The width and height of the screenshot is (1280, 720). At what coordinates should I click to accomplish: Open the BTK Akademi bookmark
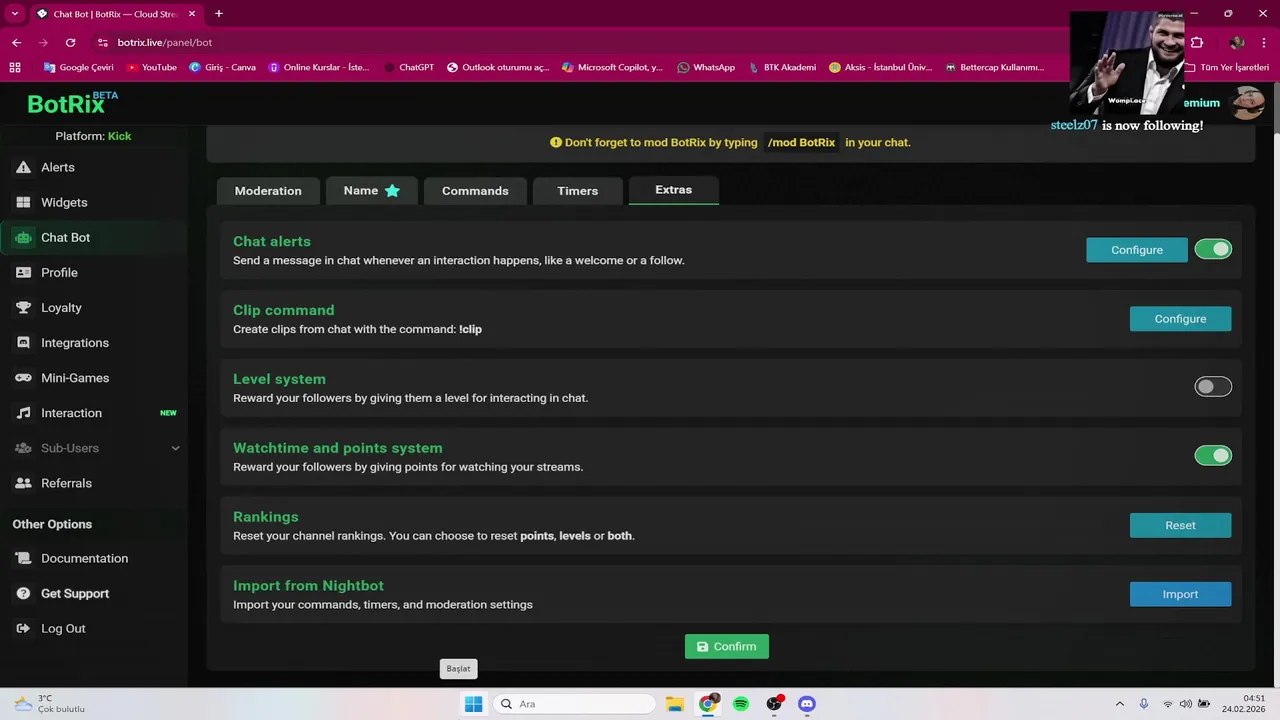(x=782, y=67)
